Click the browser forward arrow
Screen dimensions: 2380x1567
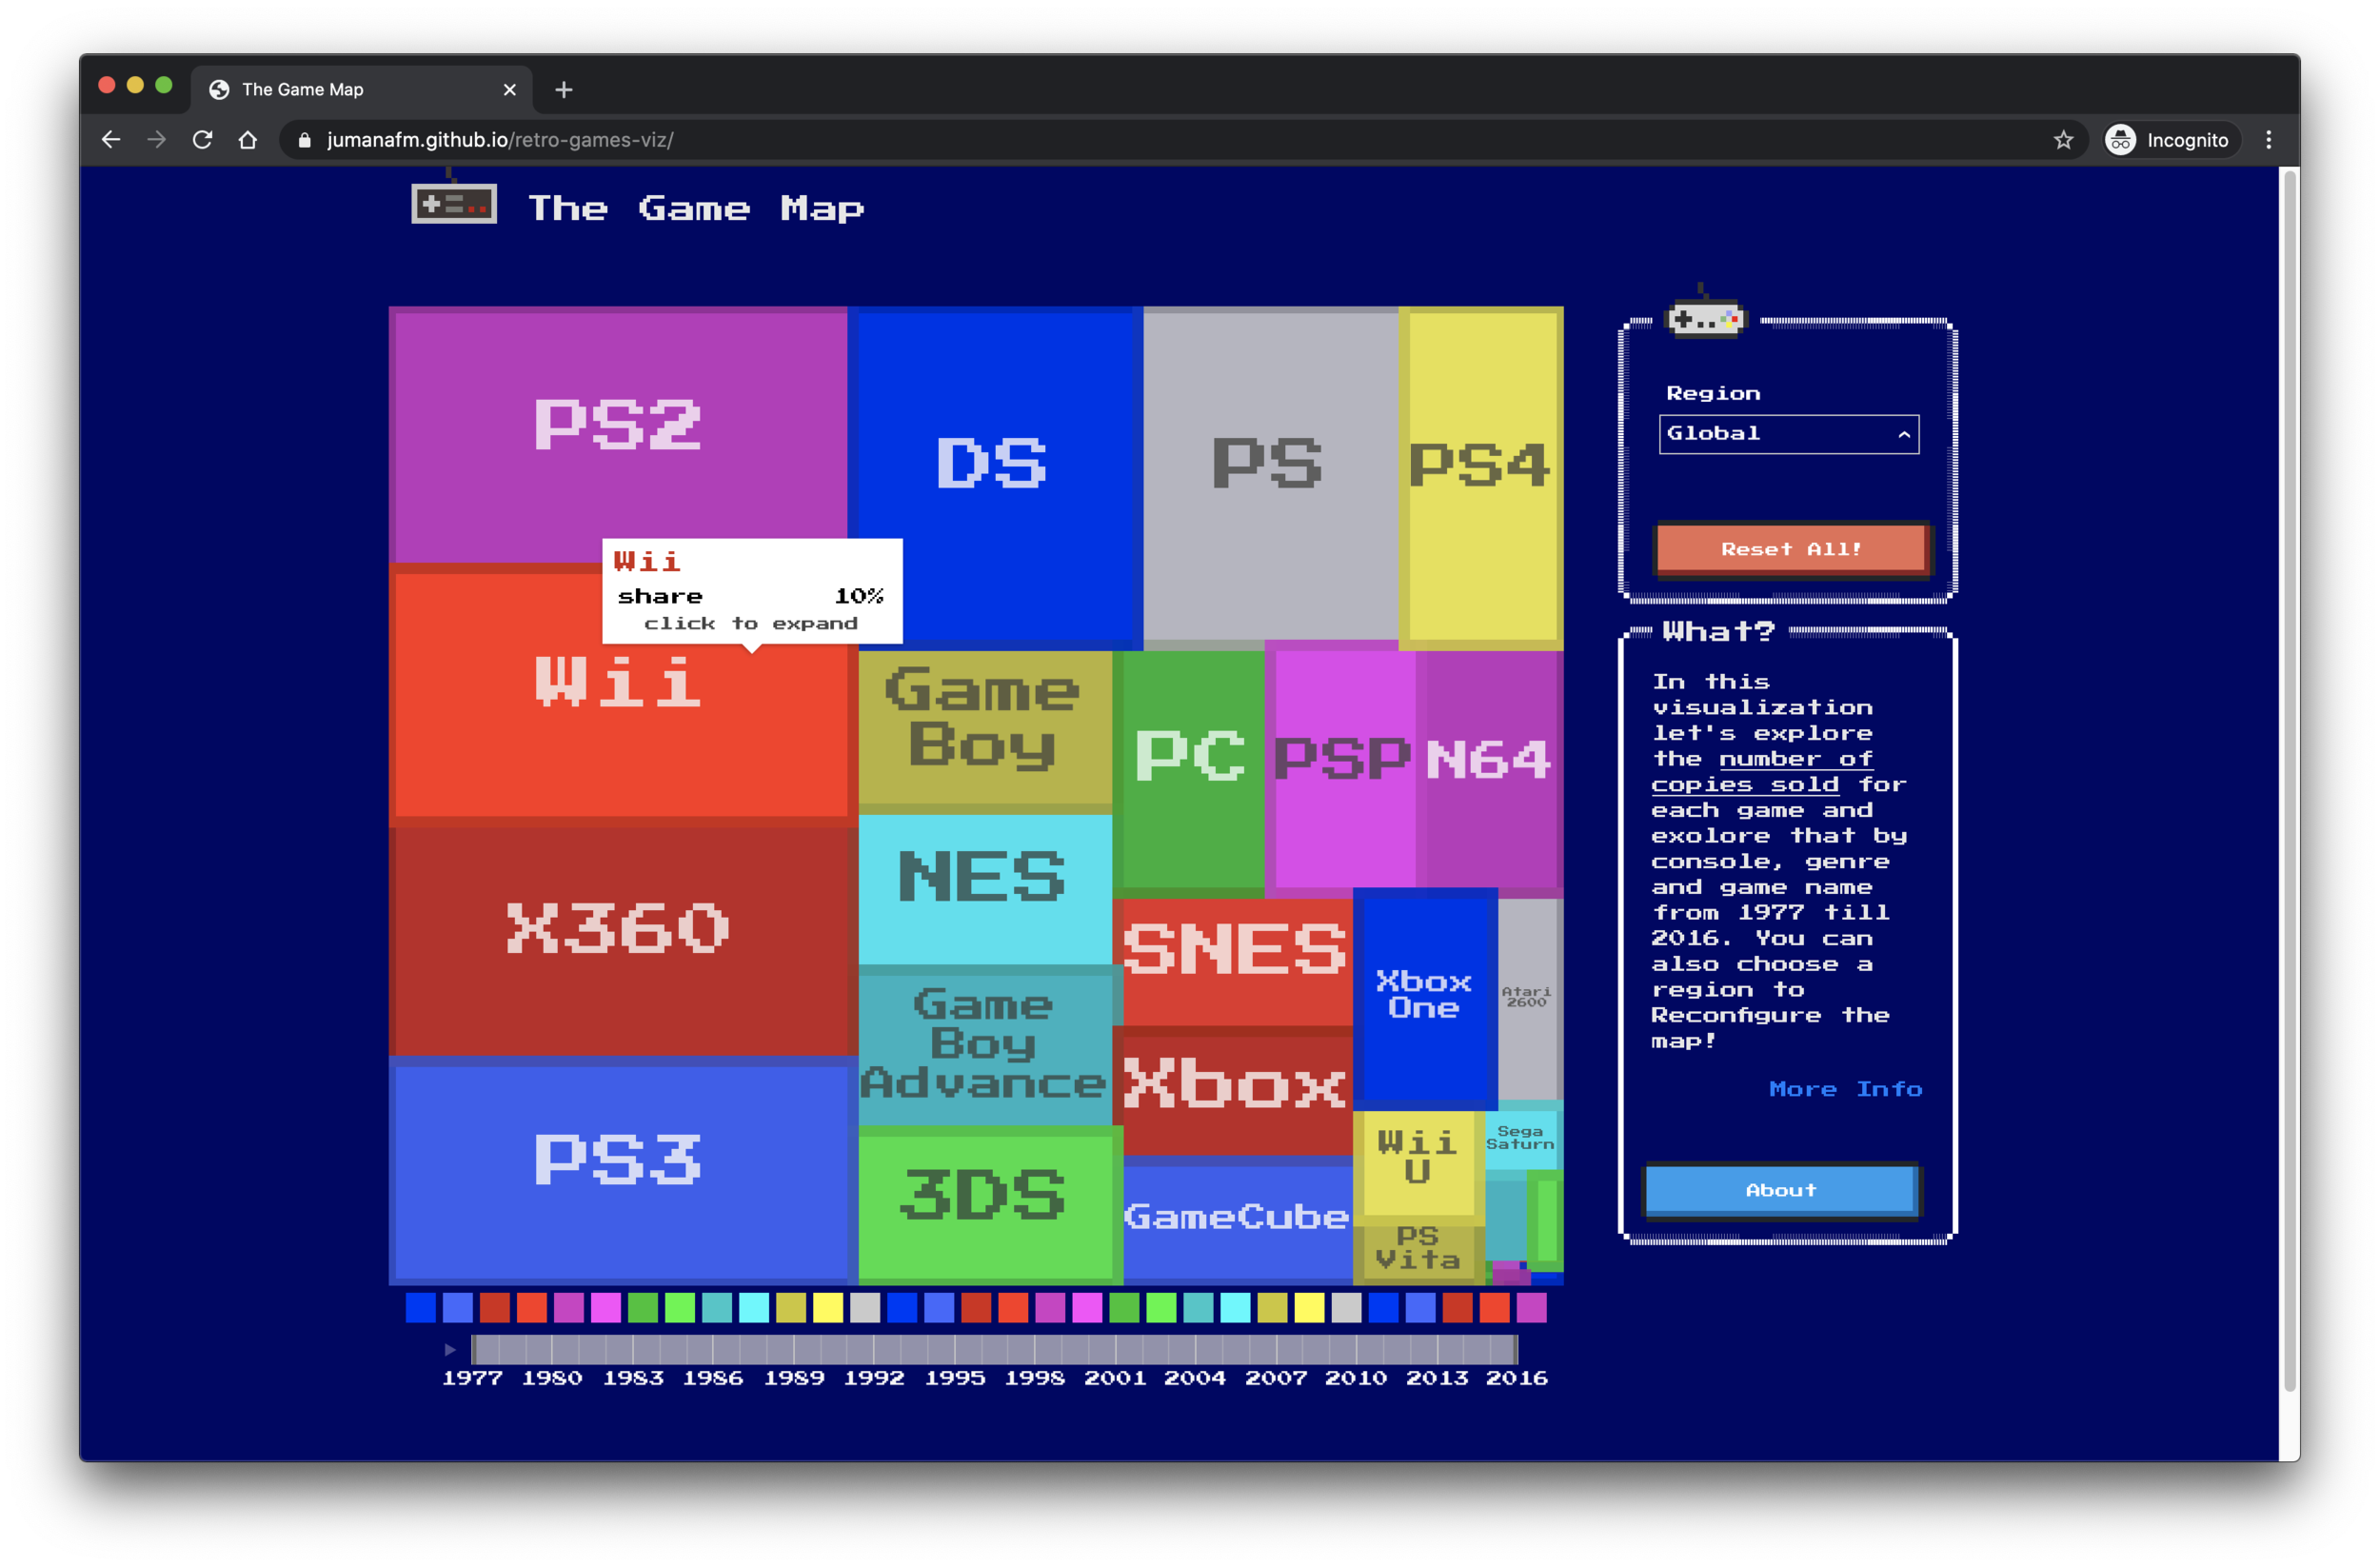[156, 140]
